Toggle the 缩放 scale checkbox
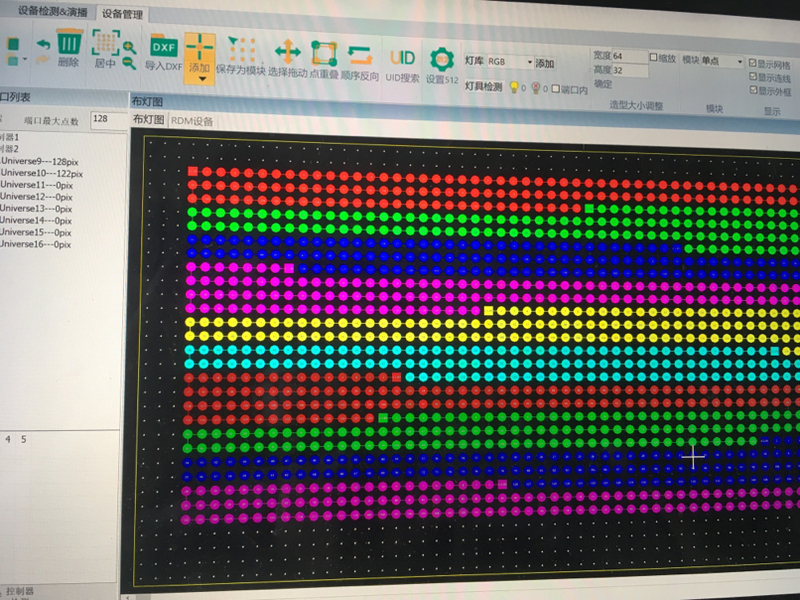The width and height of the screenshot is (800, 600). point(654,57)
